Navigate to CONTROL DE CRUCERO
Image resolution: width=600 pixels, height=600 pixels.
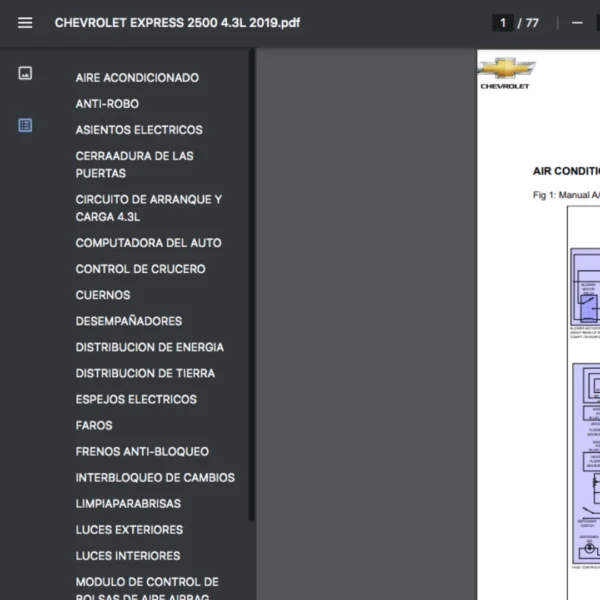coord(140,269)
